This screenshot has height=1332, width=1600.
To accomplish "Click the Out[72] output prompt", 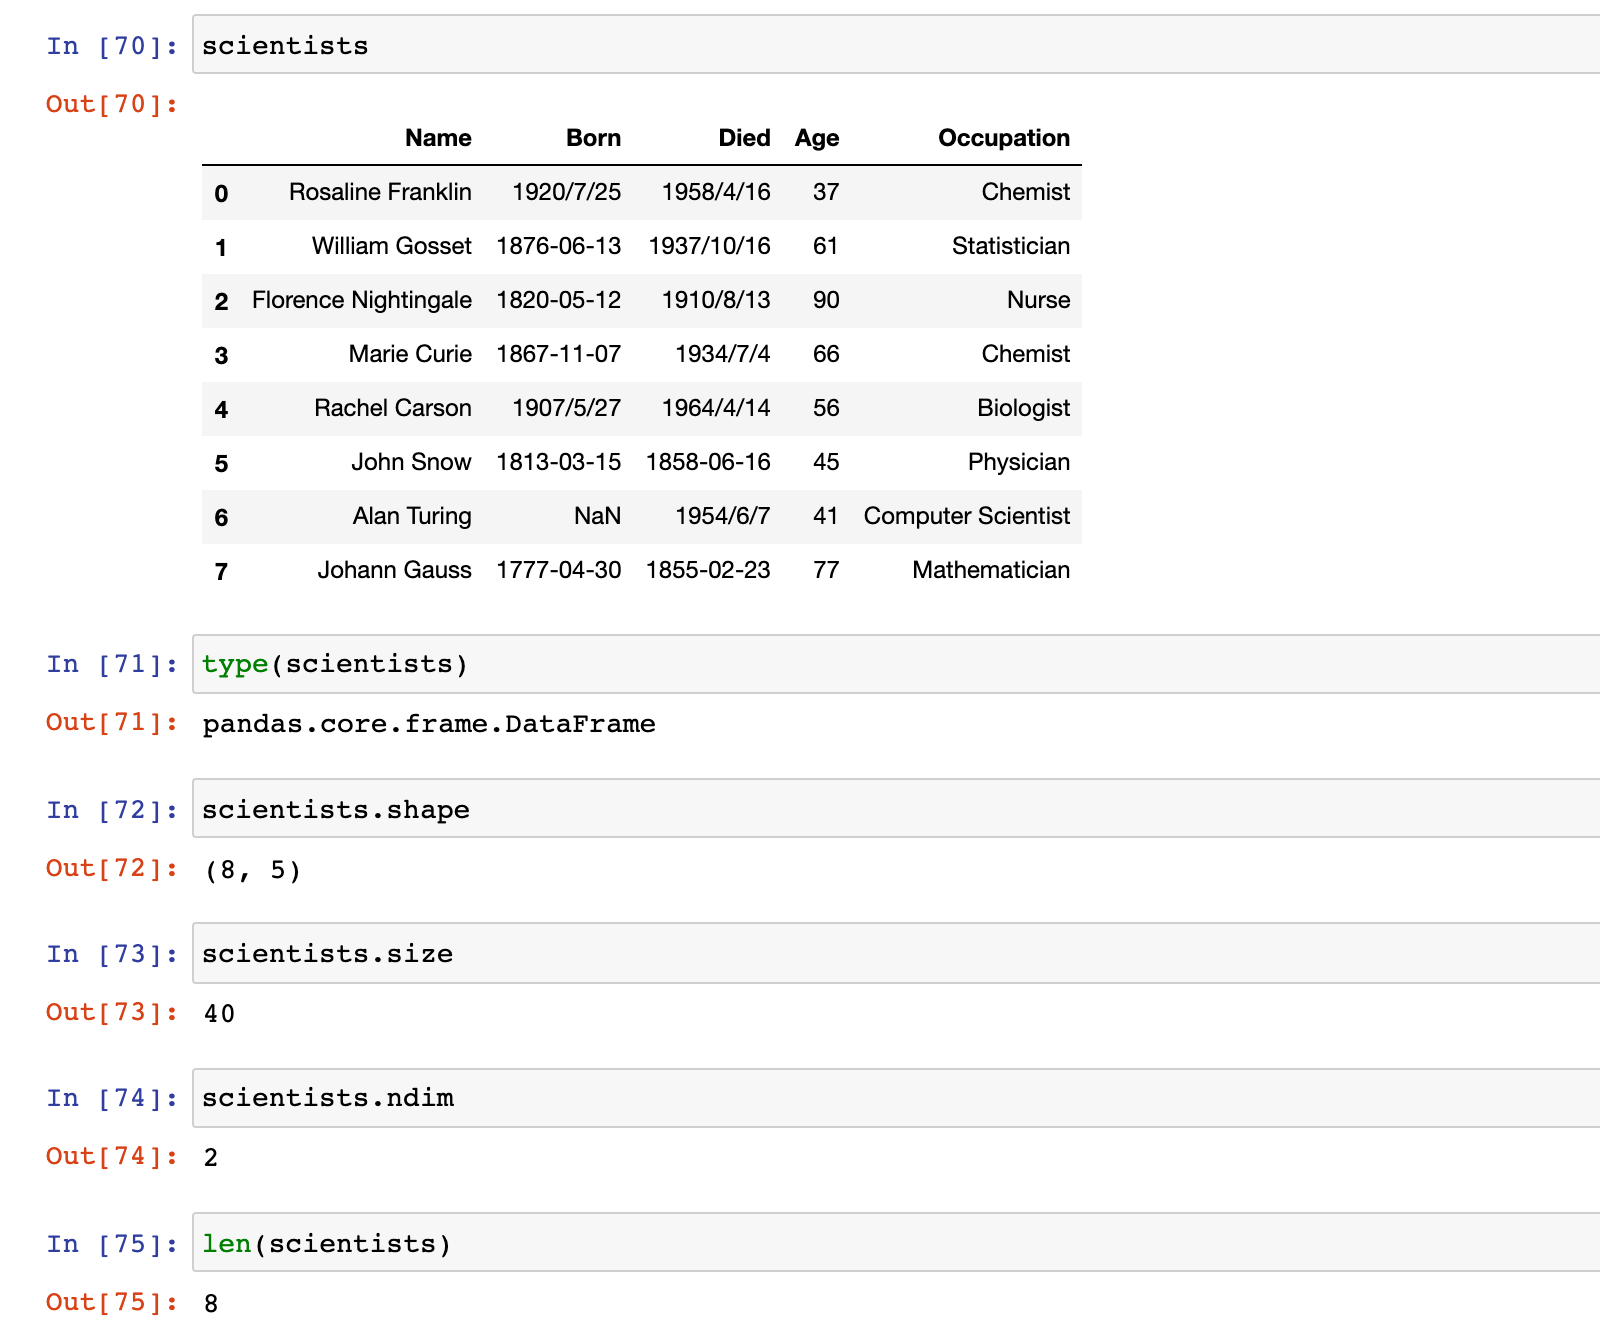I will tap(112, 868).
